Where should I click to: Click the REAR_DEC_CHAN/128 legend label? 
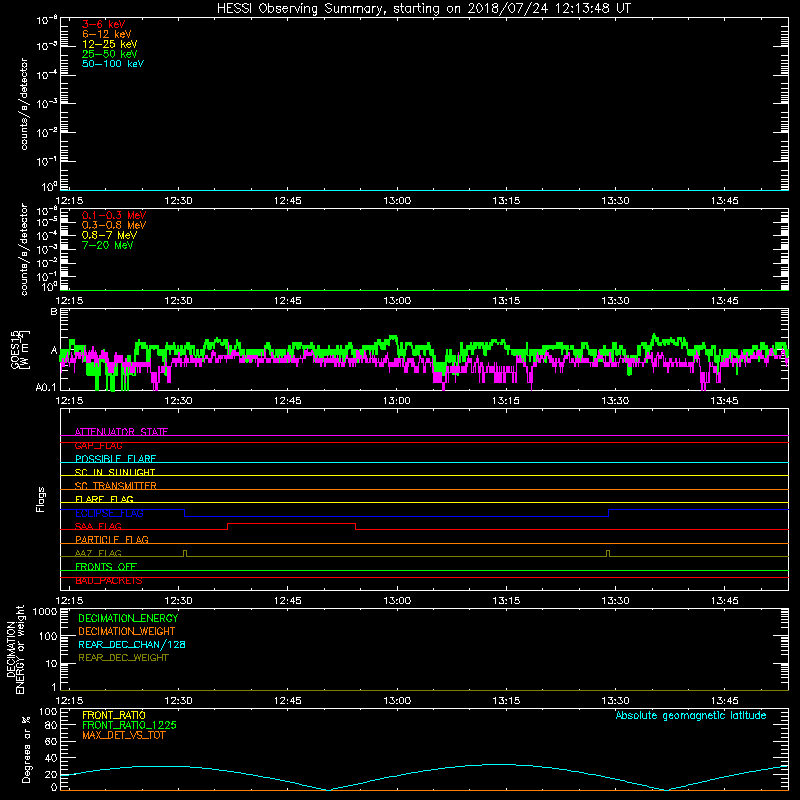click(132, 644)
